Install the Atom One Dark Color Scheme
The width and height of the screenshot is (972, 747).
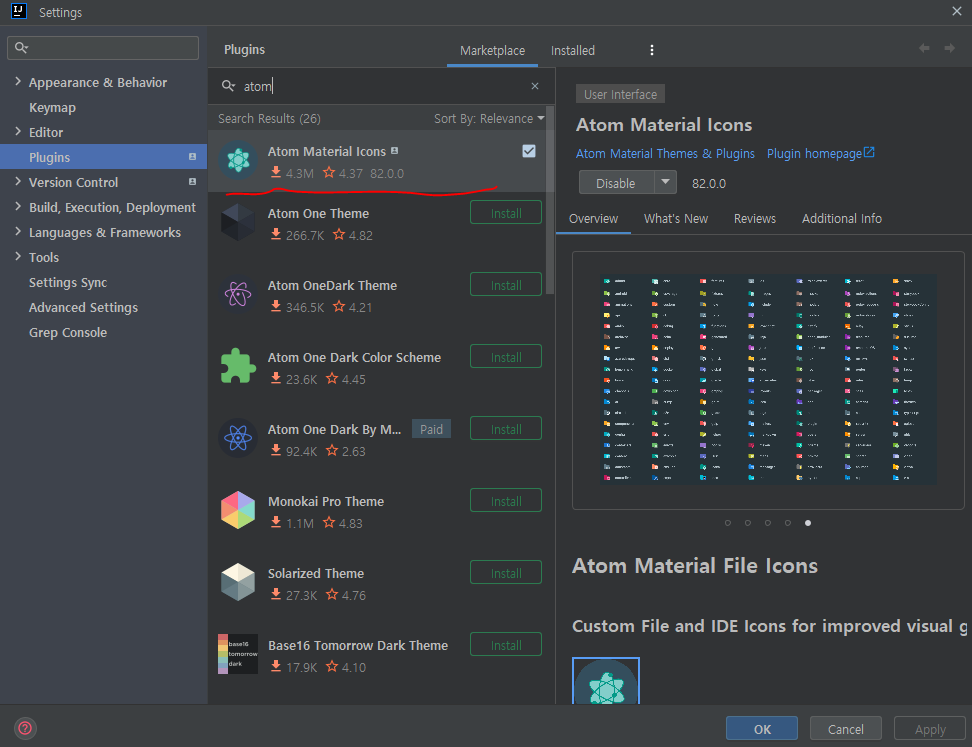[506, 356]
